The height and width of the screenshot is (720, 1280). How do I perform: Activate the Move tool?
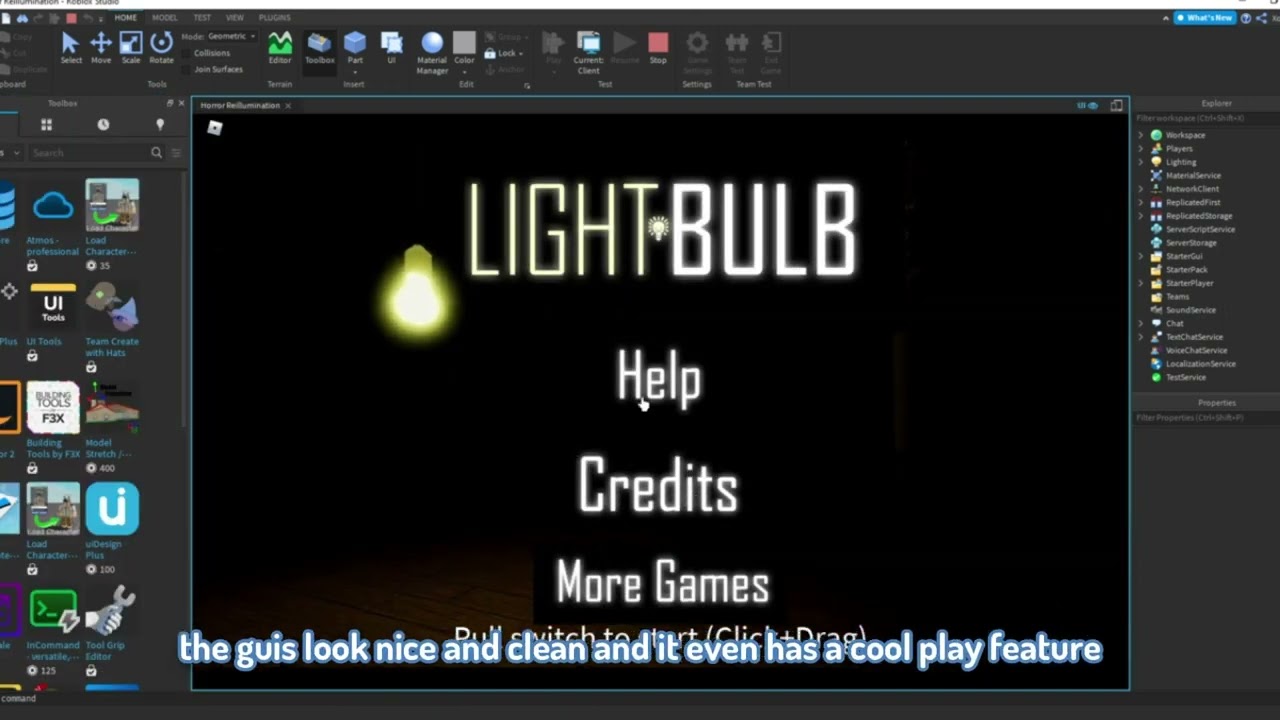pos(101,47)
